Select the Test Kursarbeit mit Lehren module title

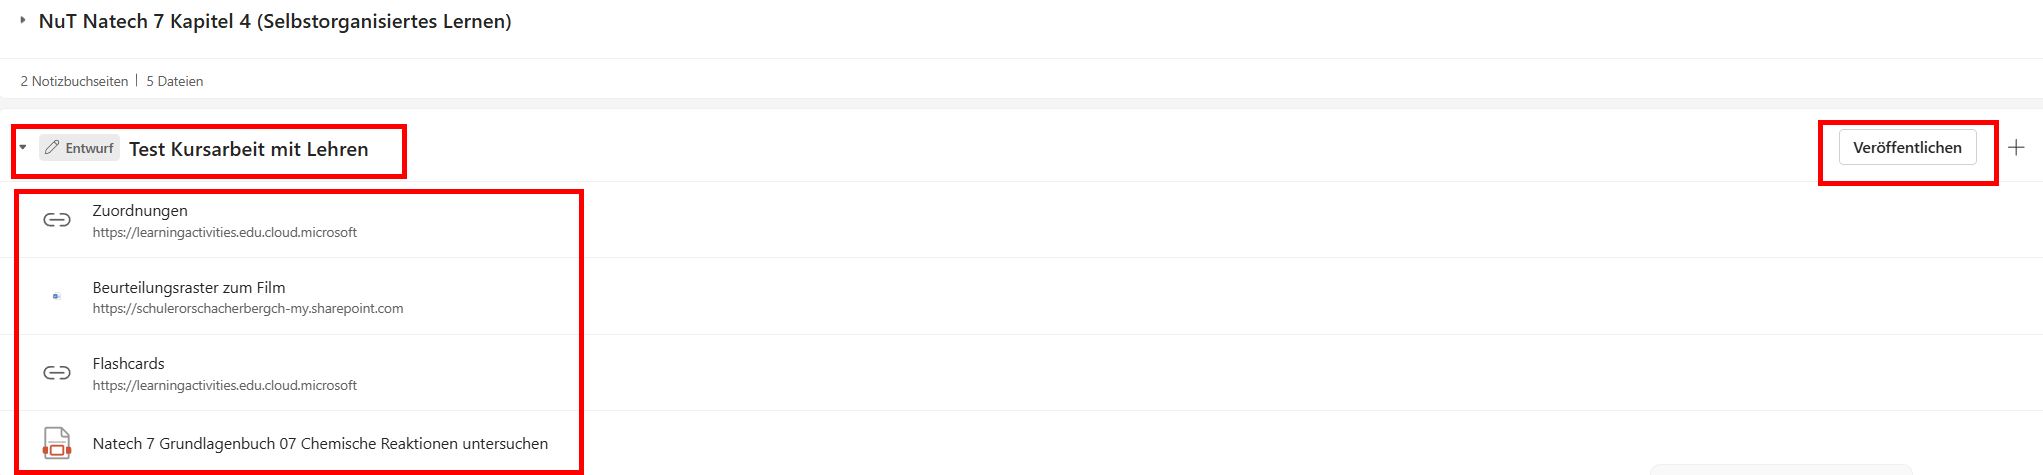[x=249, y=149]
